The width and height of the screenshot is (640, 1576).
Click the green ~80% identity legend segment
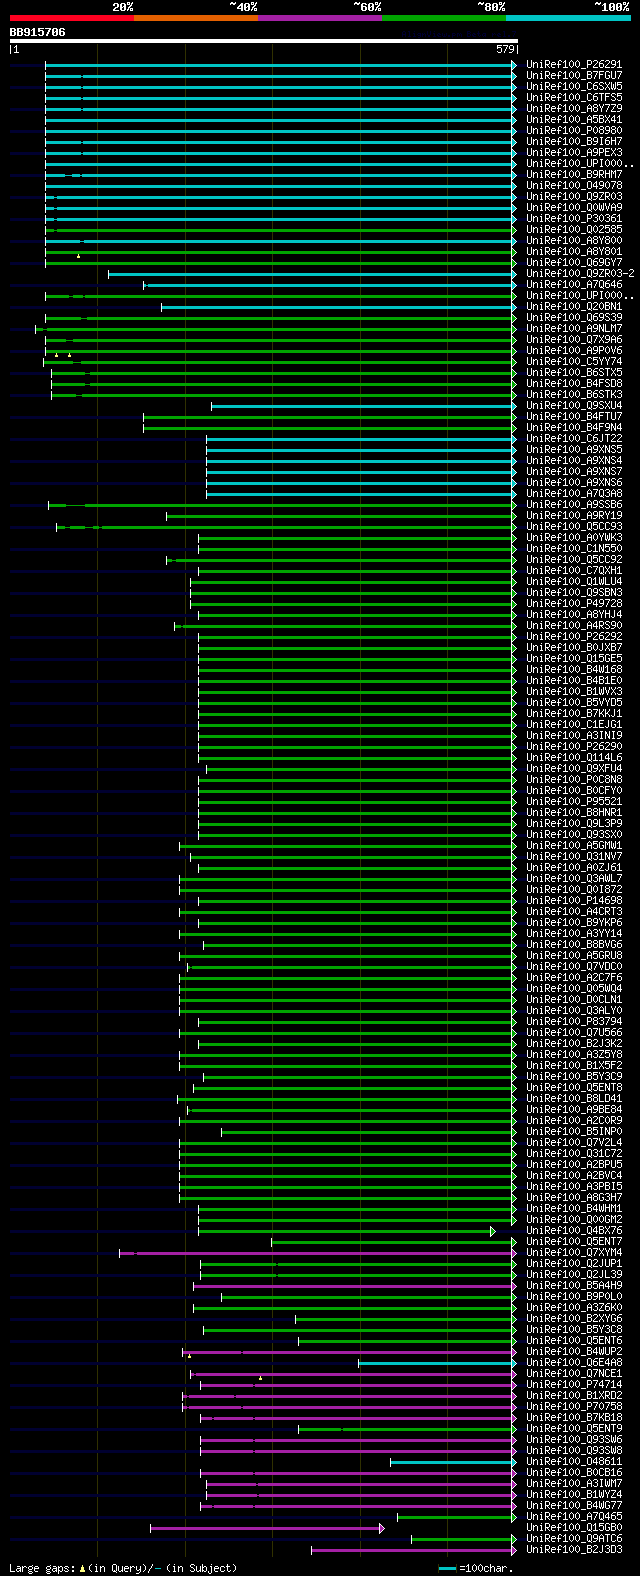(443, 18)
